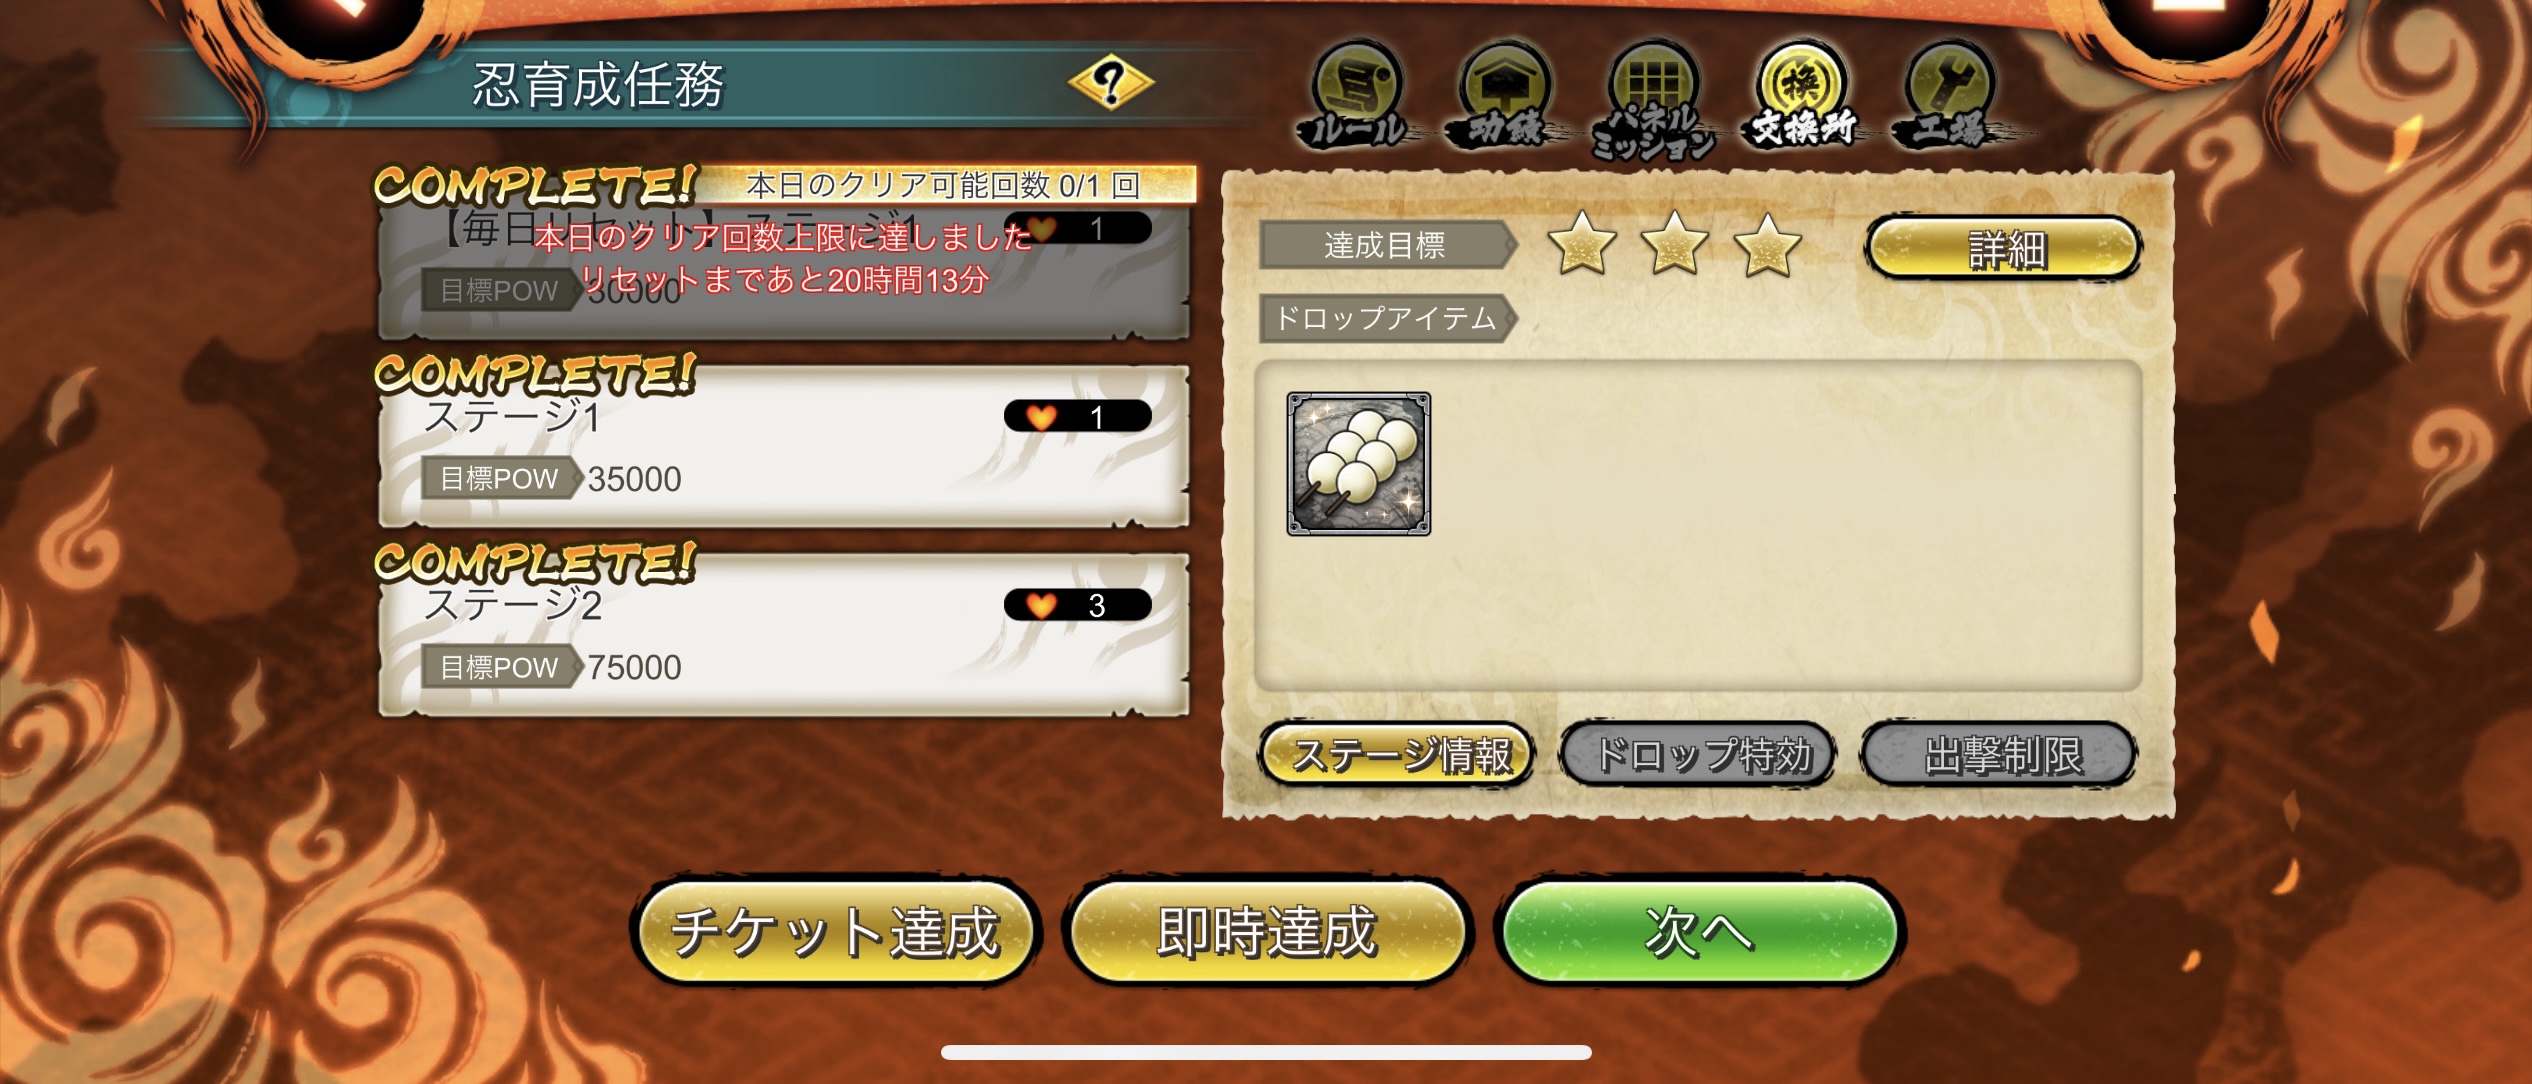2532x1084 pixels.
Task: Tap the dango drop item icon
Action: click(x=1358, y=464)
